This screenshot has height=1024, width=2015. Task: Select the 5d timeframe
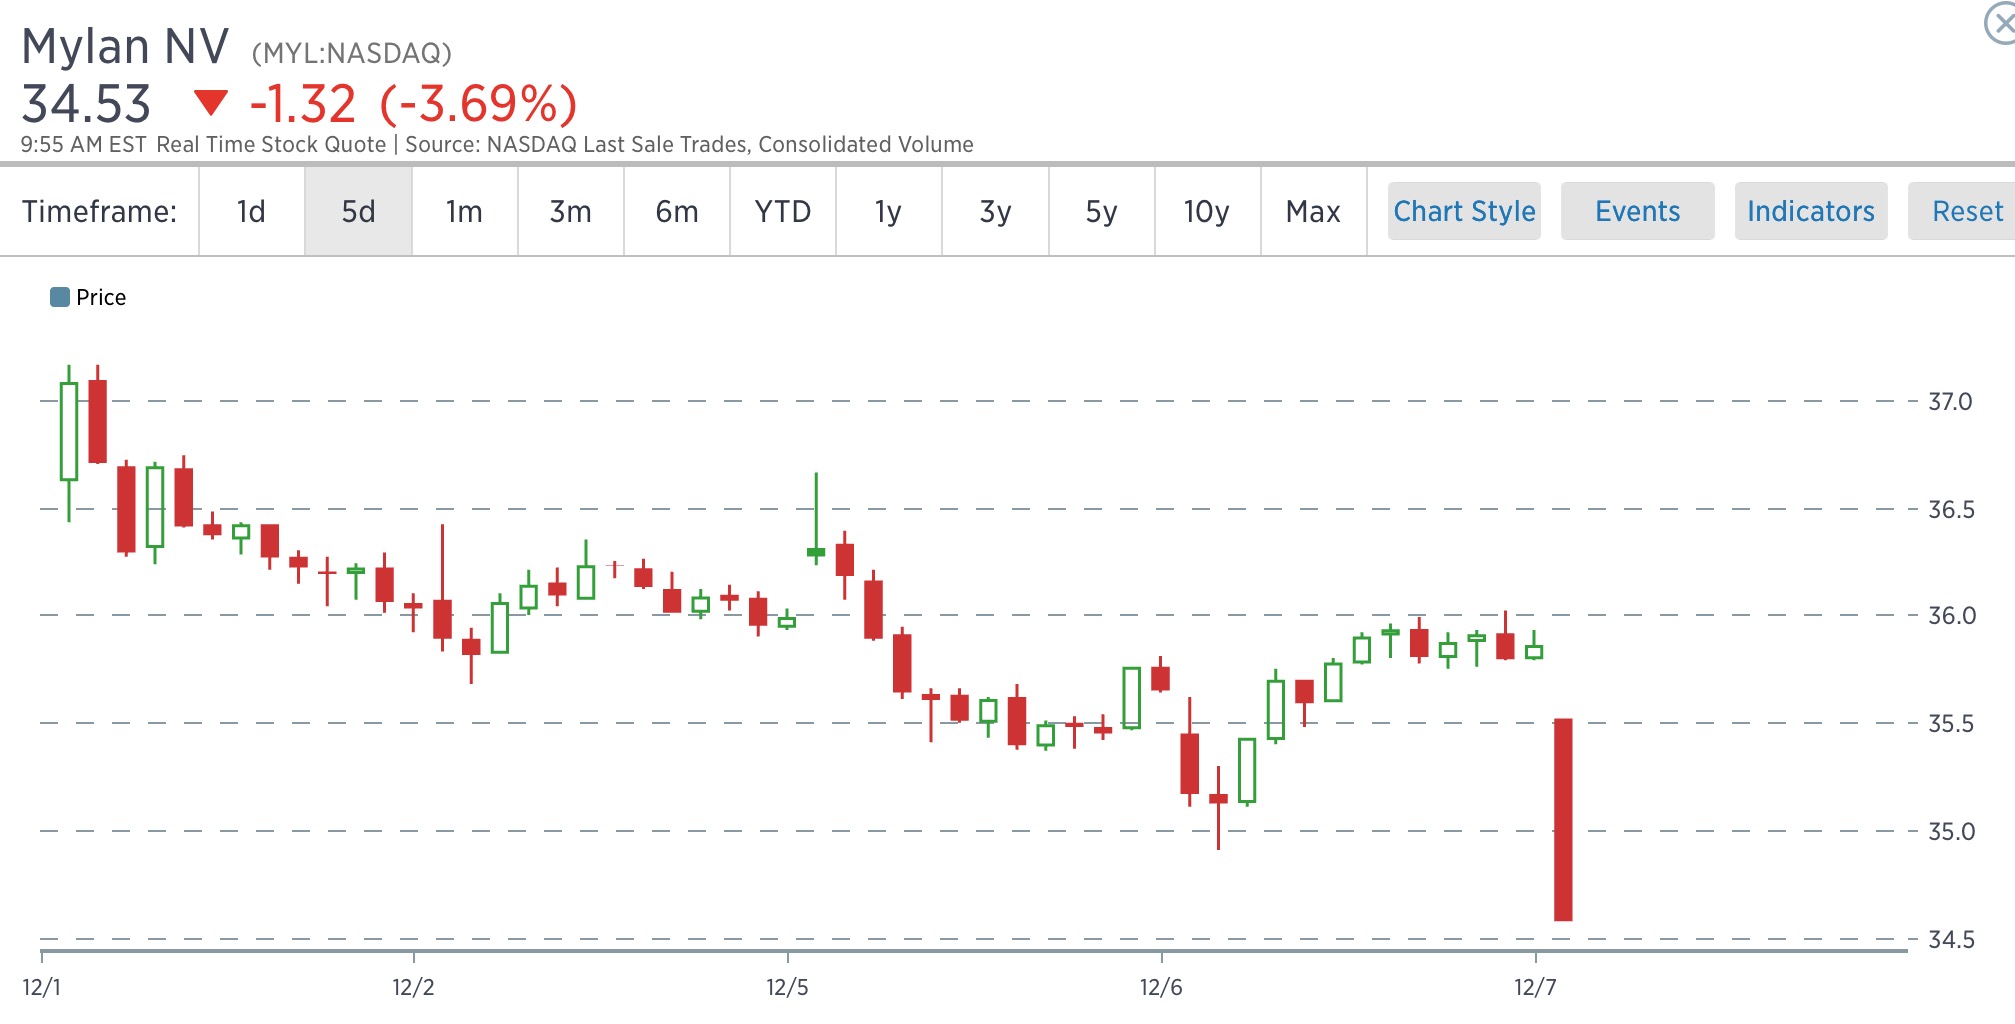coord(358,211)
